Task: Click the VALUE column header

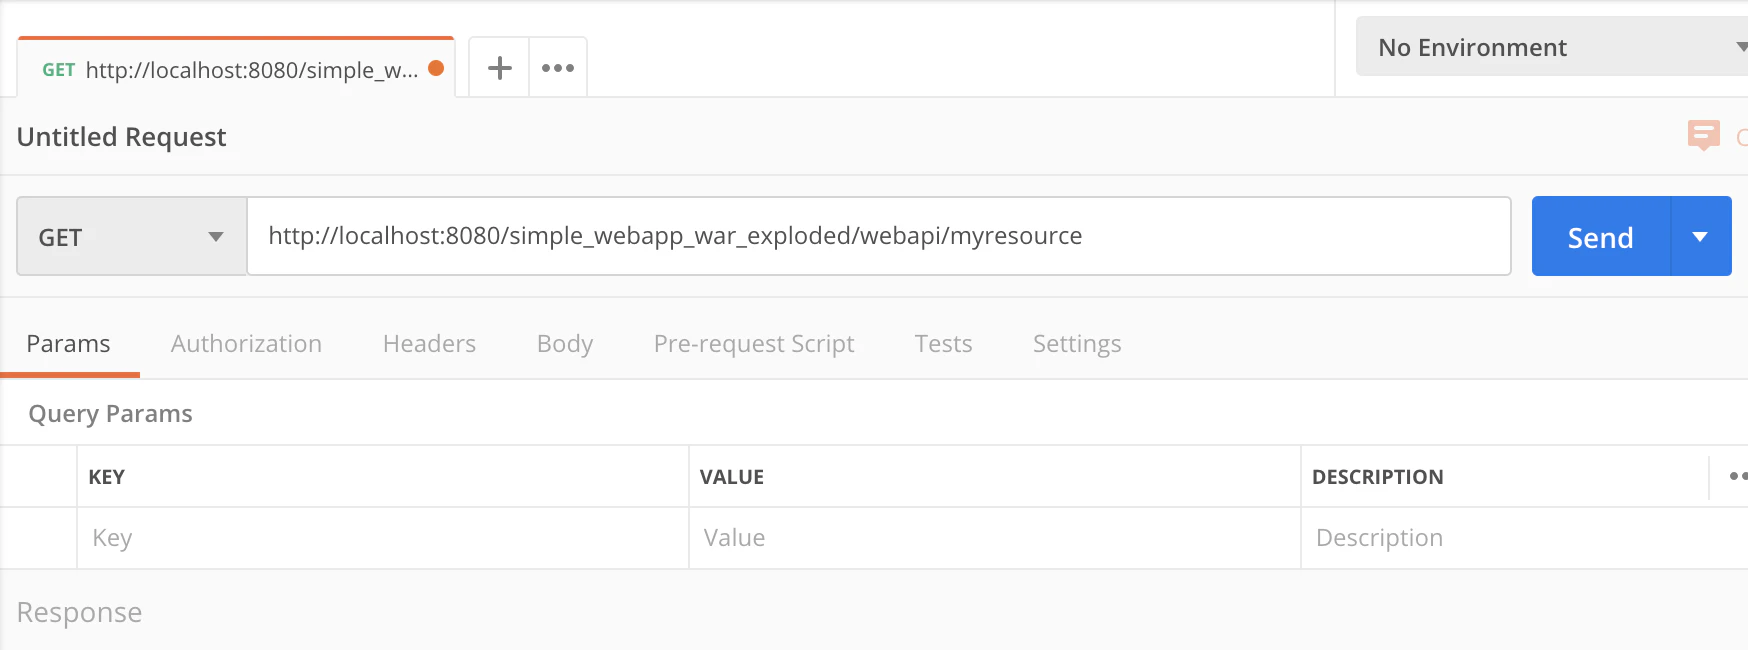Action: coord(732,477)
